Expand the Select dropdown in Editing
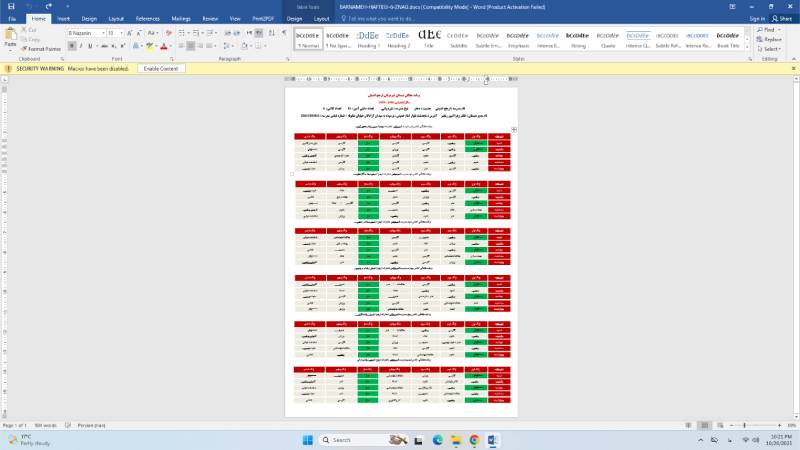Viewport: 800px width, 450px height. (771, 48)
